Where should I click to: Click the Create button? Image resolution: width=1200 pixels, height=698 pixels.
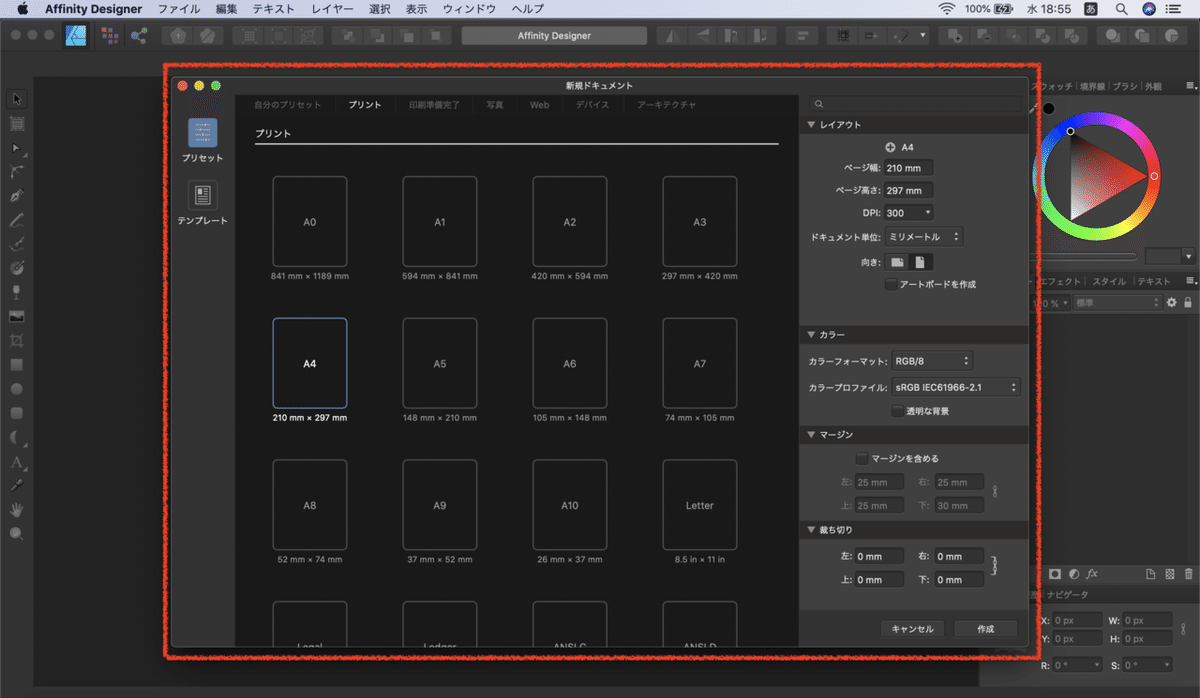coord(985,629)
